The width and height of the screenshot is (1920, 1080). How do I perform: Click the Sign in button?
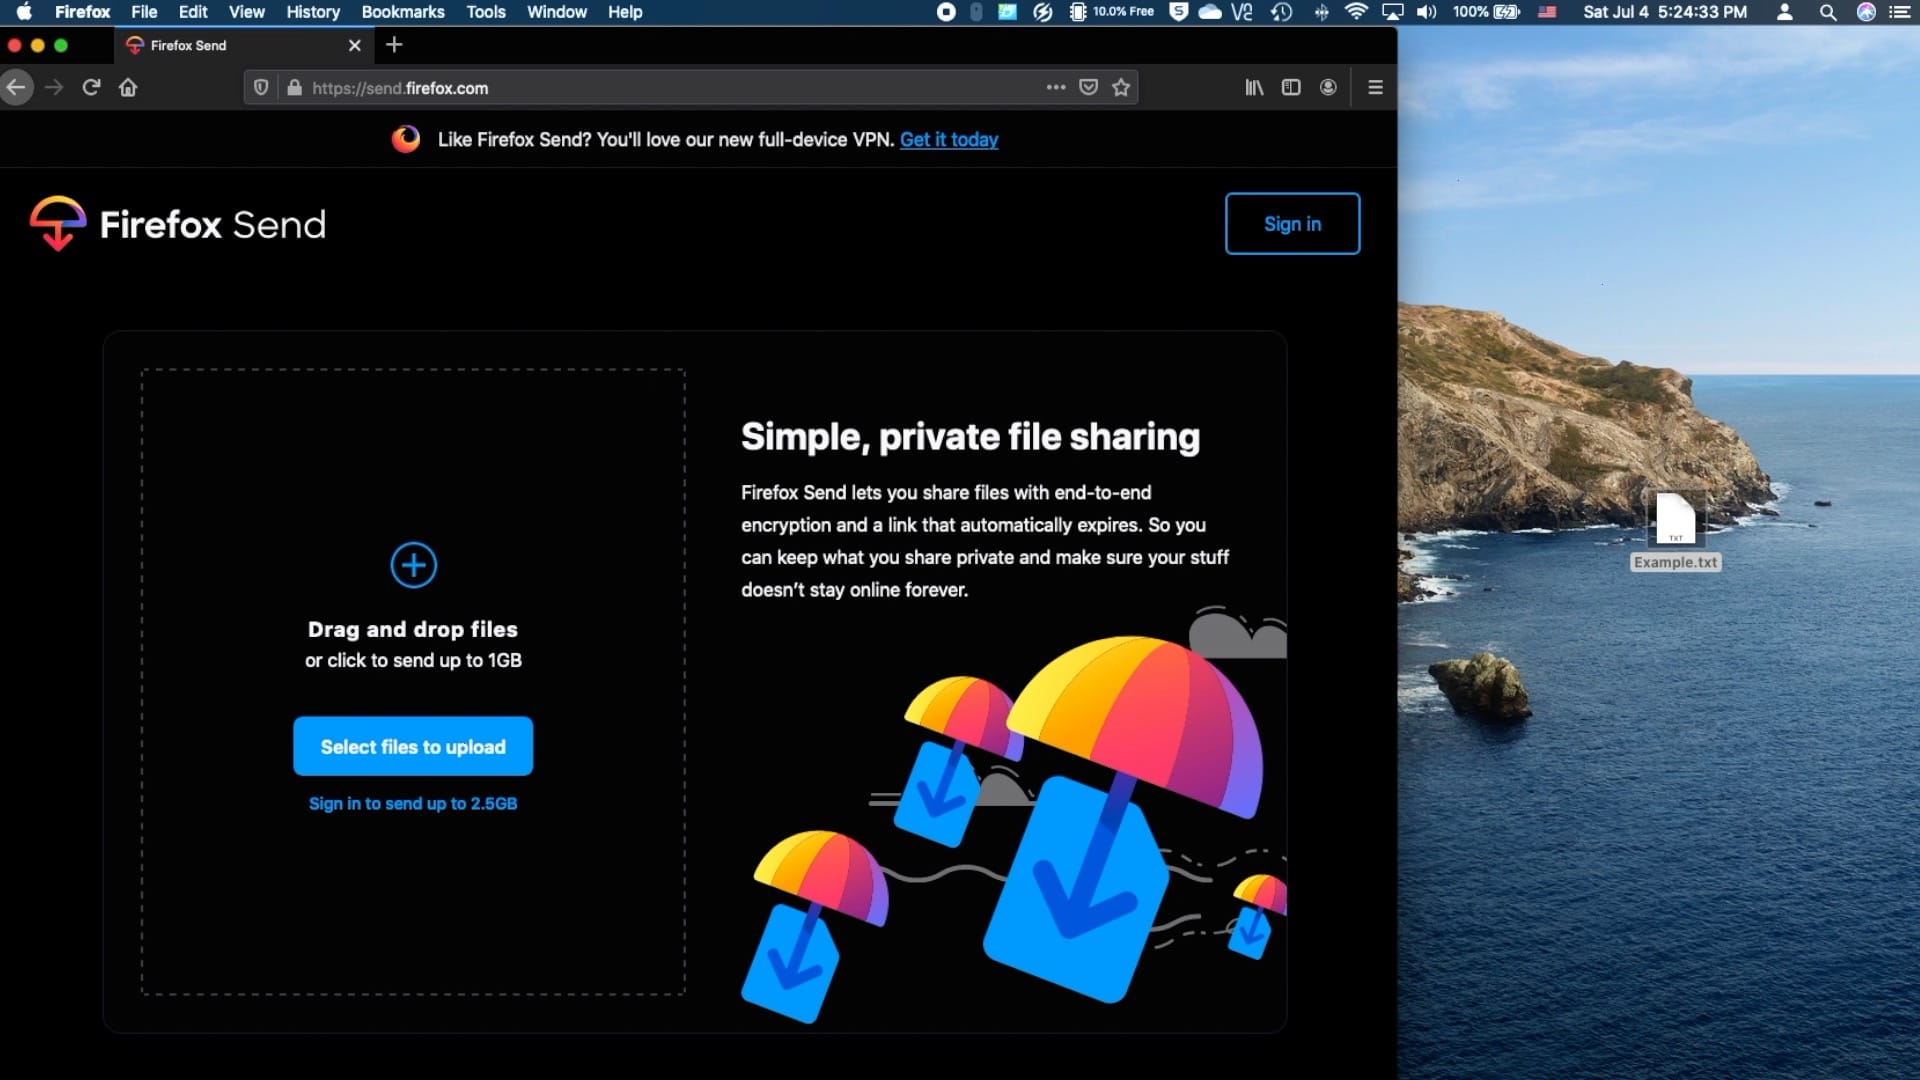1292,224
